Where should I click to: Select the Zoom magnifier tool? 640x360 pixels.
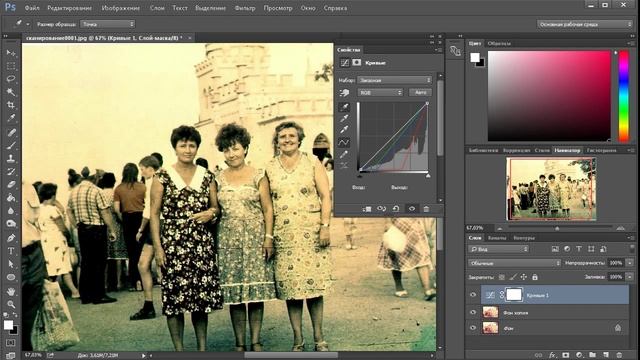click(x=11, y=304)
